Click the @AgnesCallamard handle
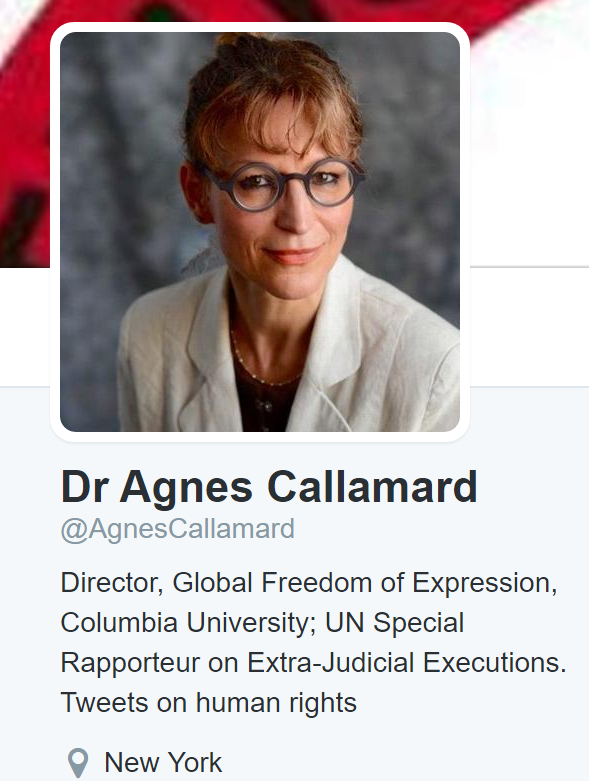The width and height of the screenshot is (589, 781). click(178, 529)
